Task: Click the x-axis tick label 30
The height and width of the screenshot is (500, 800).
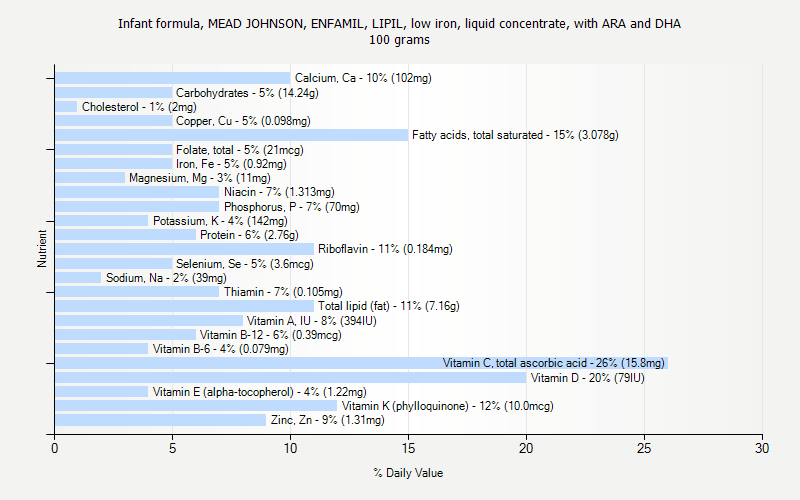Action: 762,448
